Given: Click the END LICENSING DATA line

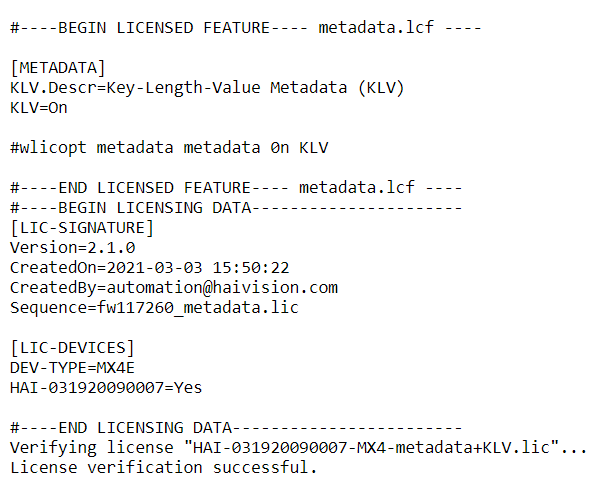Looking at the screenshot, I should point(235,428).
